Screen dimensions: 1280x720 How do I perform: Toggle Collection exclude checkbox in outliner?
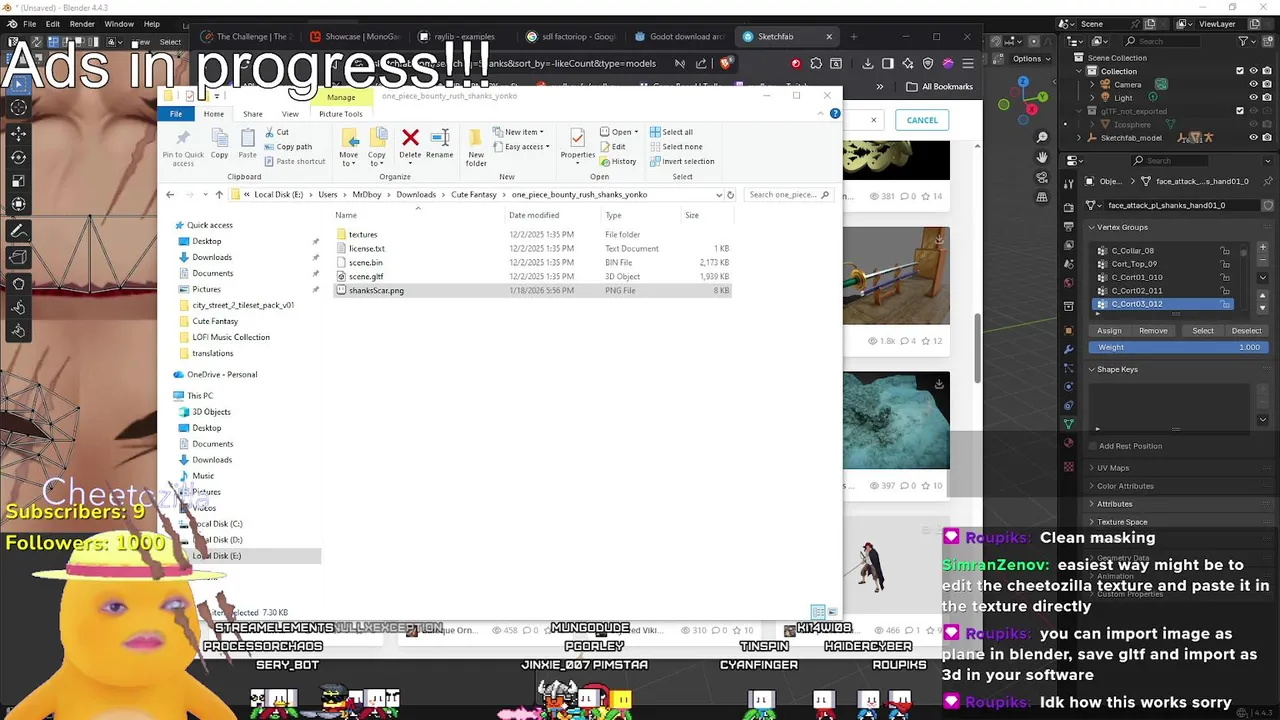[x=1240, y=71]
